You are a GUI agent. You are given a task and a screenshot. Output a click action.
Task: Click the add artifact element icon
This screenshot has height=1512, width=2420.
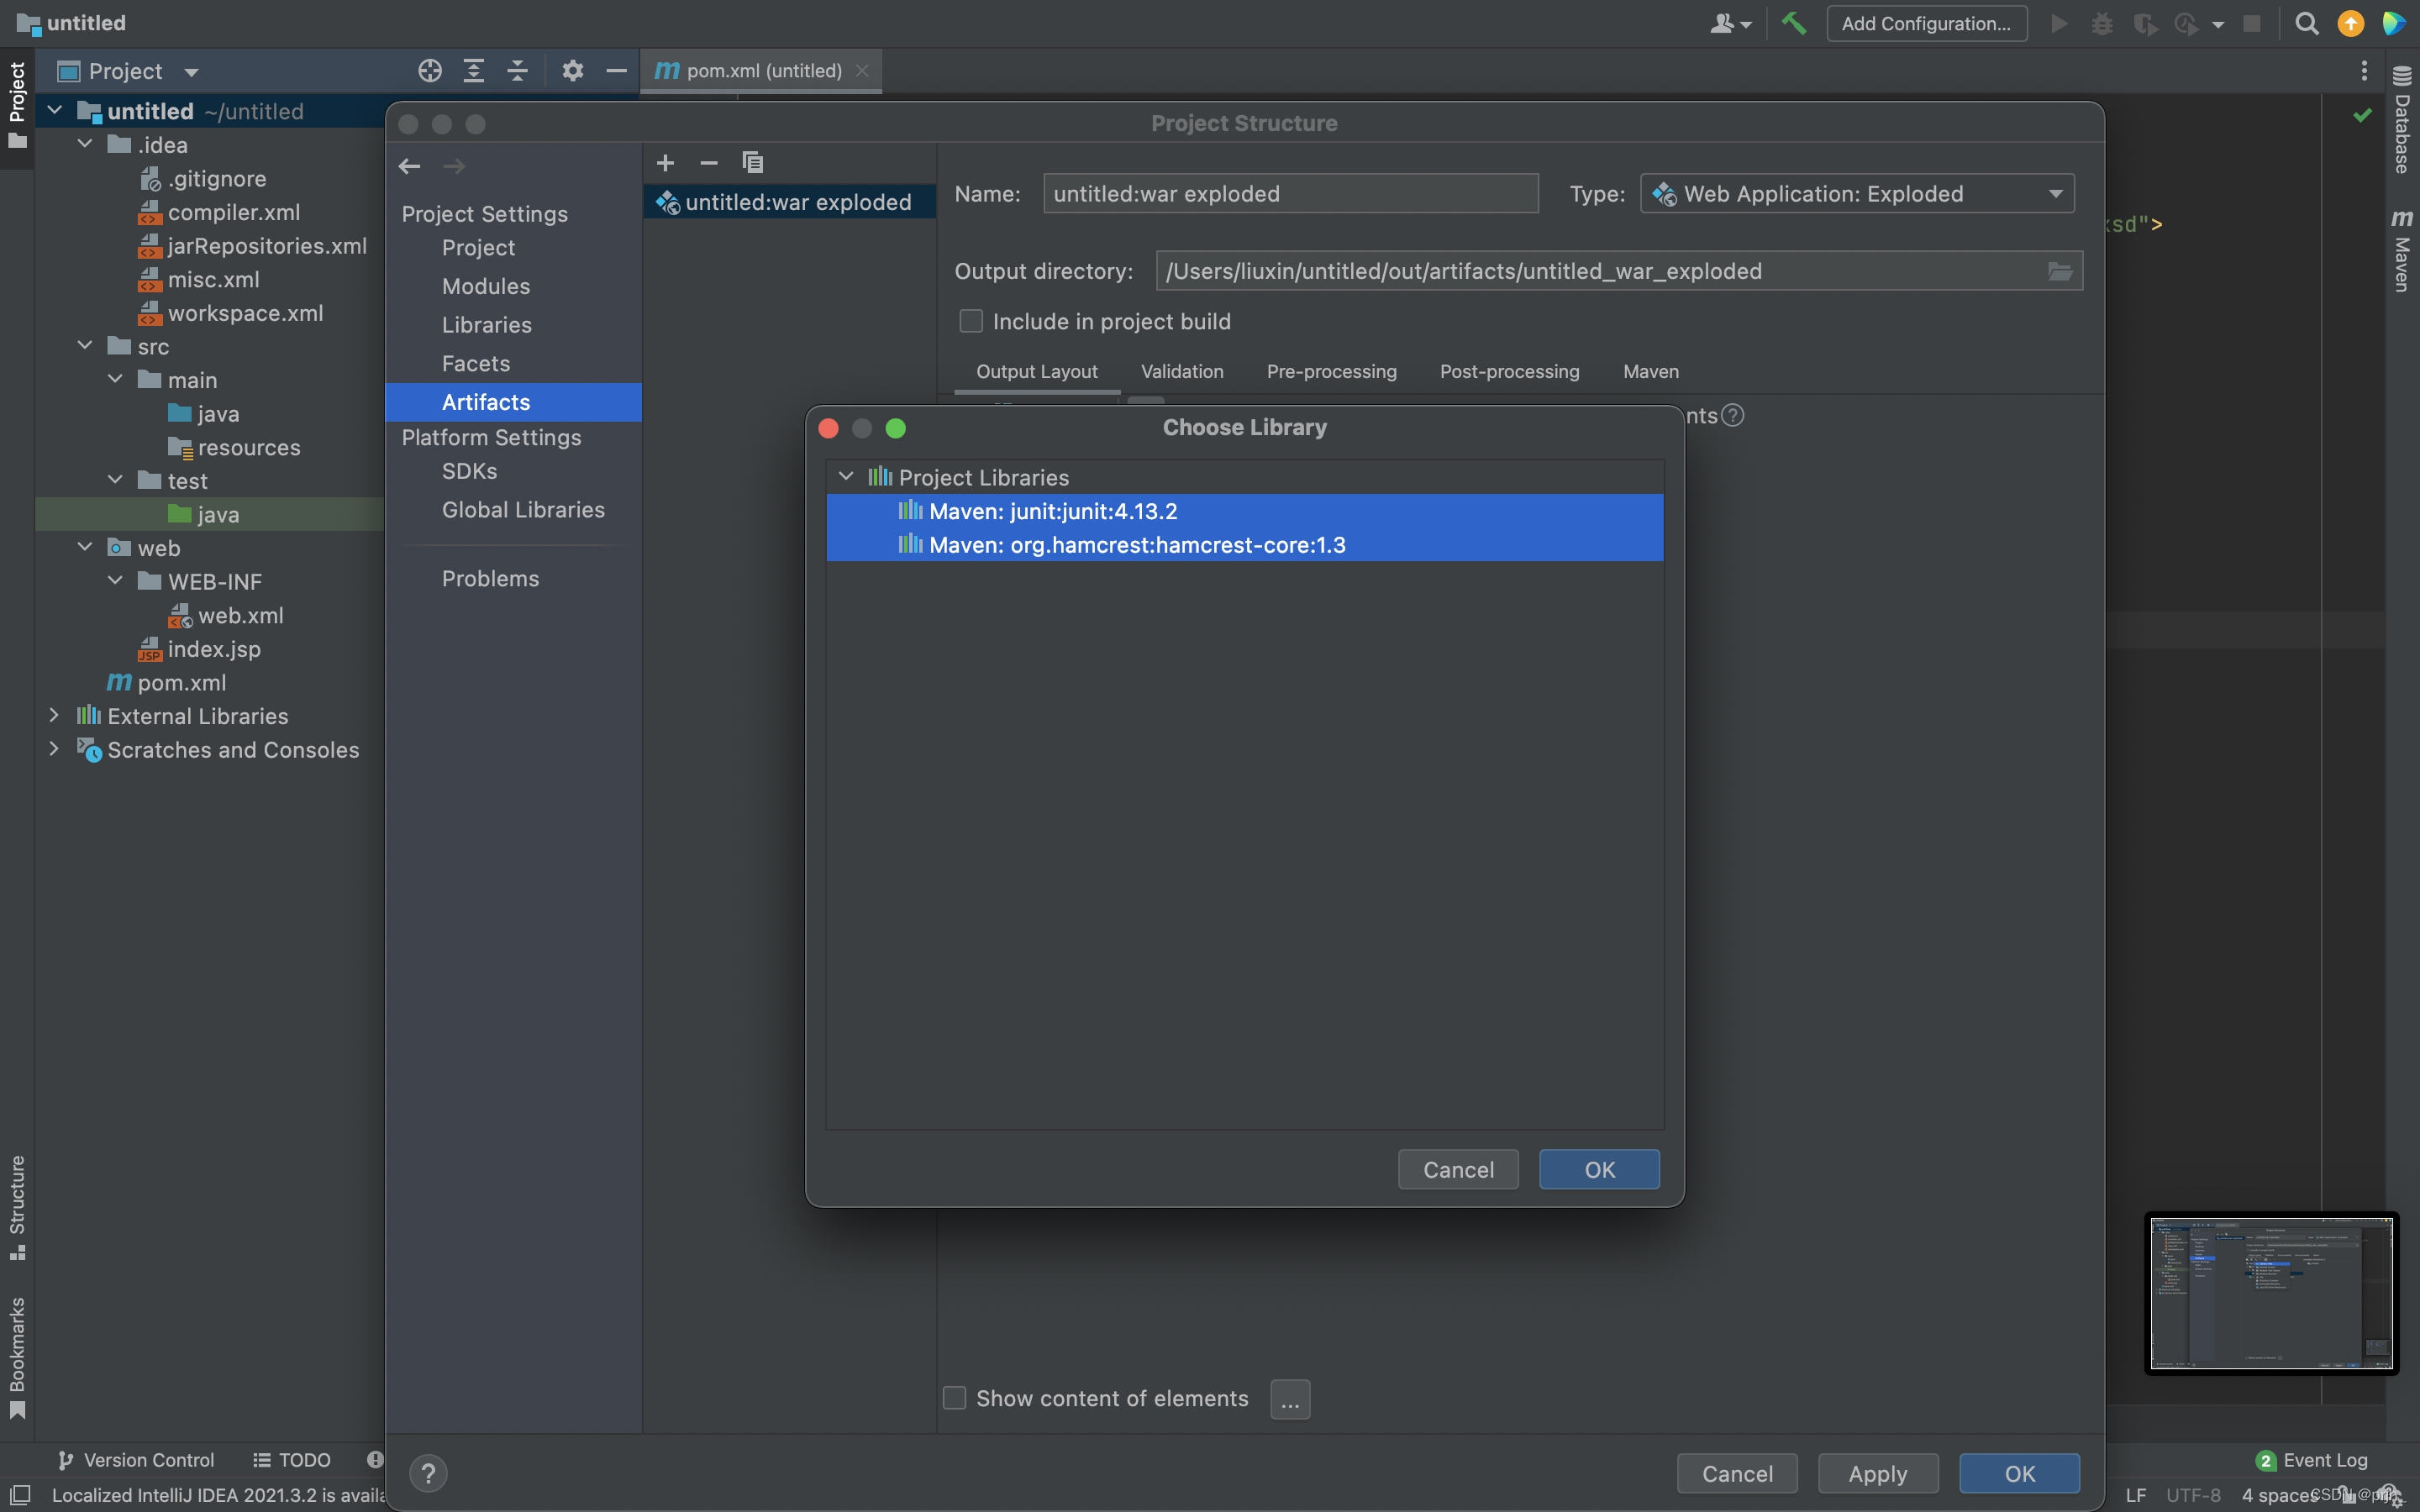point(665,160)
